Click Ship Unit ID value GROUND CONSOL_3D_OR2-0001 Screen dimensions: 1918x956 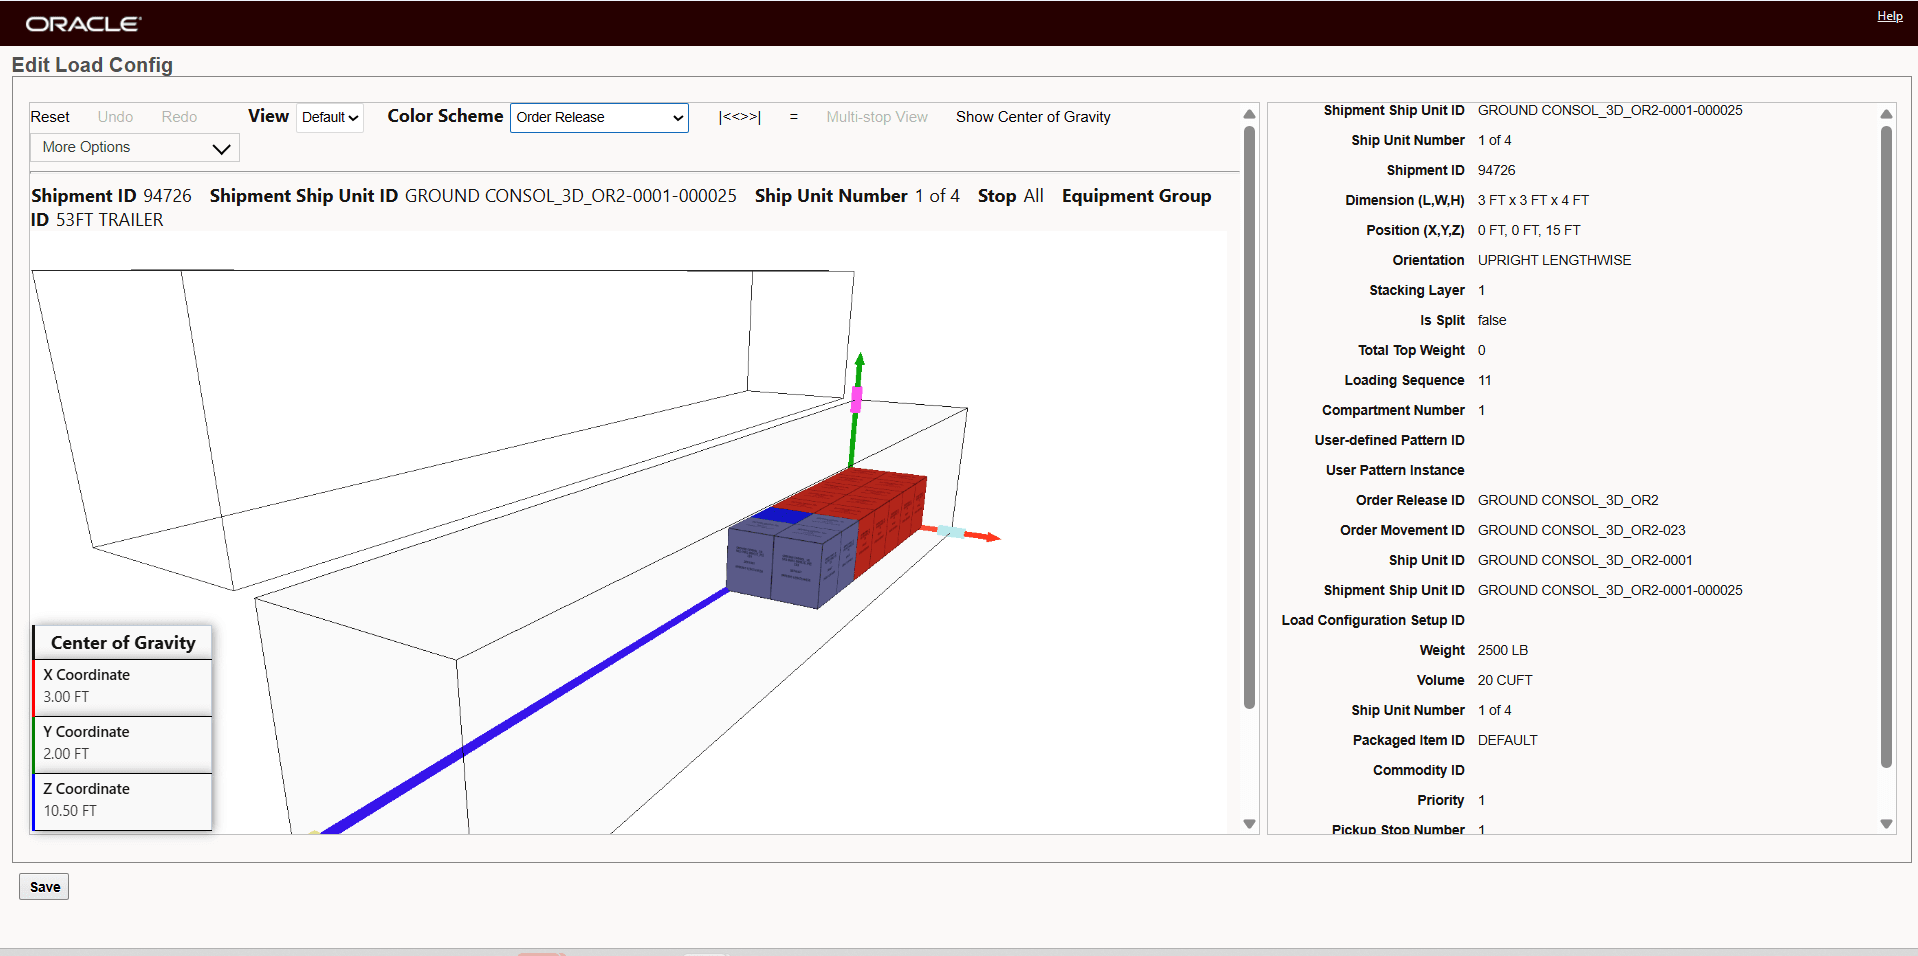point(1585,560)
